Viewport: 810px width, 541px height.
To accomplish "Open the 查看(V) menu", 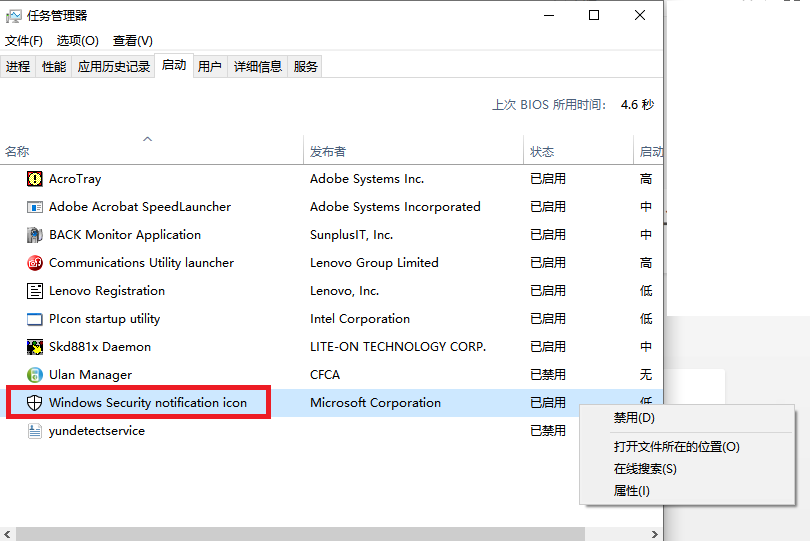I will point(133,40).
